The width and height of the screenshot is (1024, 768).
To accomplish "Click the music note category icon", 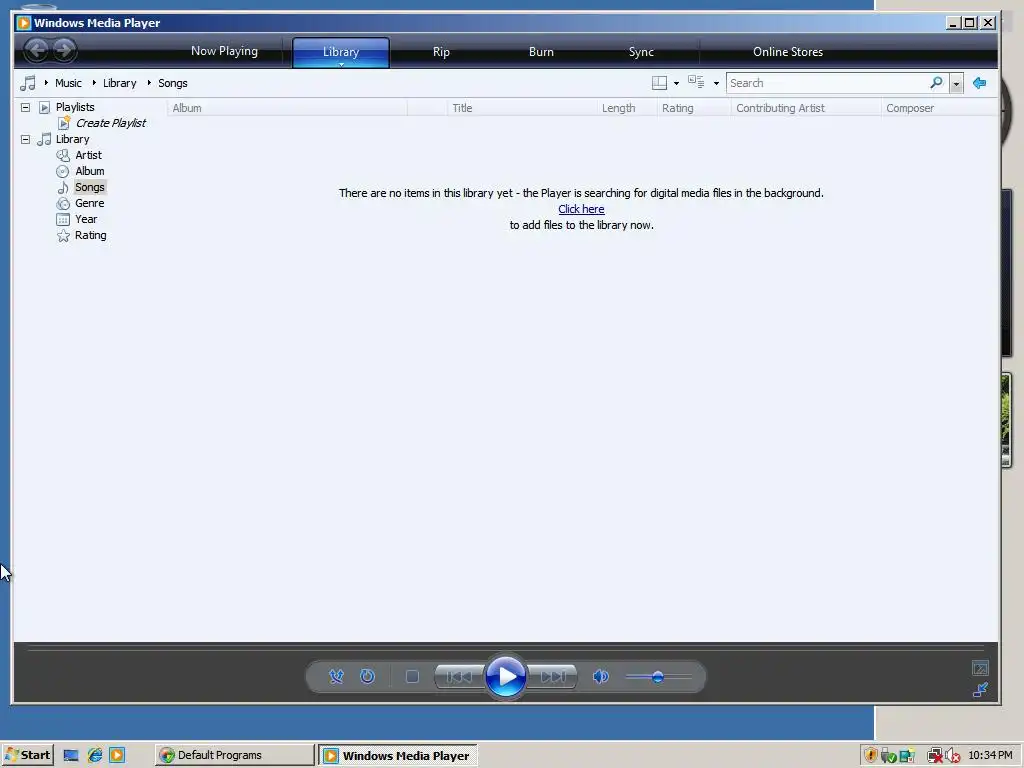I will 28,83.
